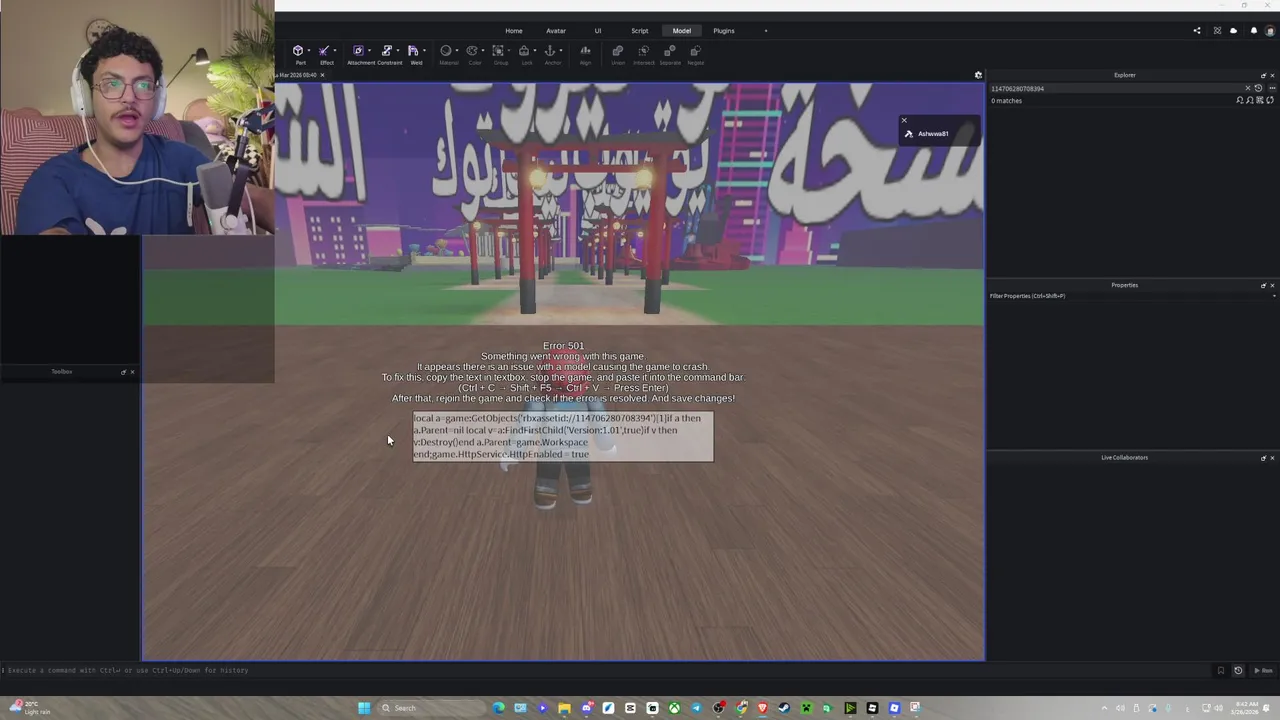Image resolution: width=1280 pixels, height=720 pixels.
Task: Open Xbox app from taskbar
Action: click(x=675, y=708)
